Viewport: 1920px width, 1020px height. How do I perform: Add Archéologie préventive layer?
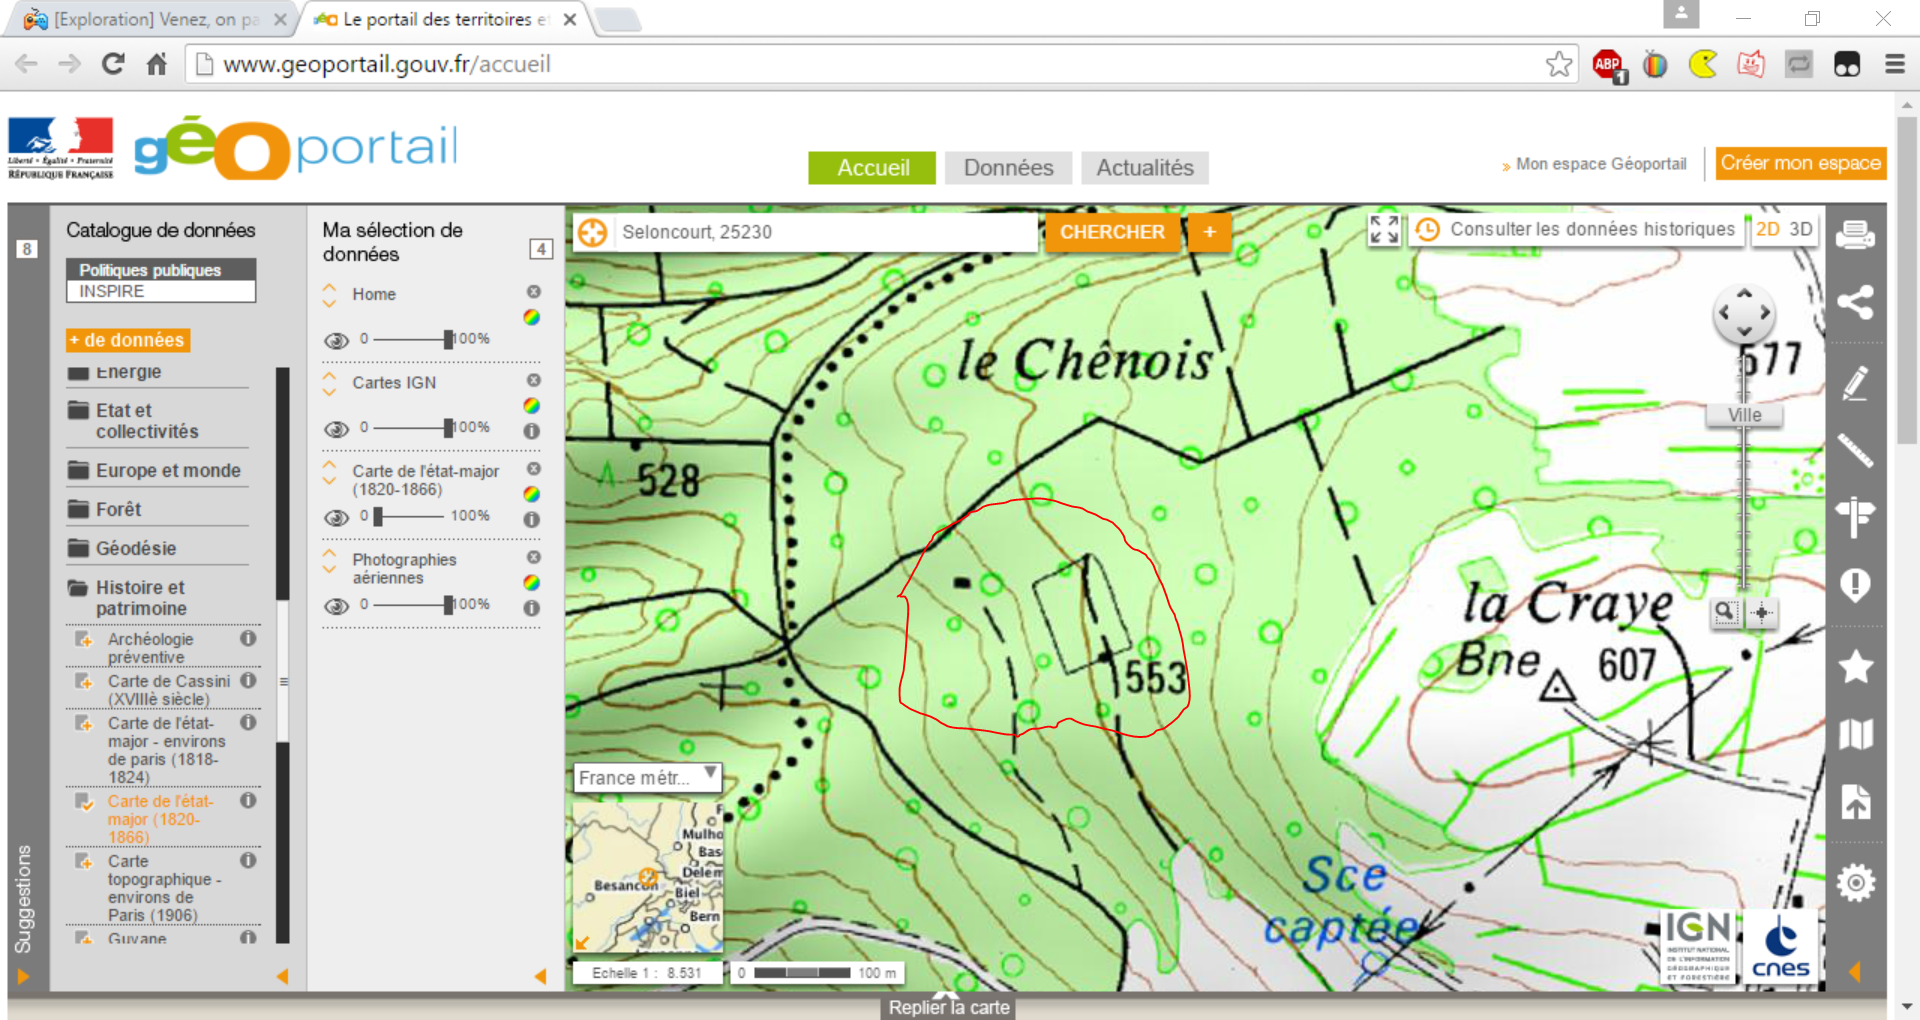pyautogui.click(x=84, y=640)
